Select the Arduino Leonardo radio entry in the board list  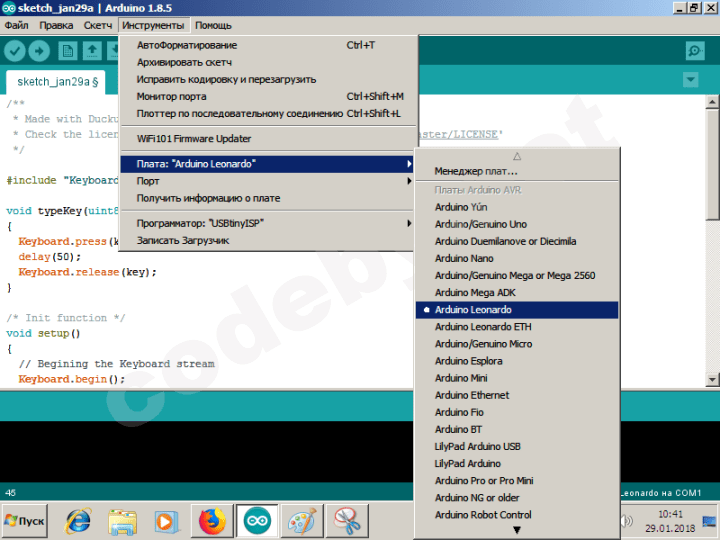coord(517,309)
